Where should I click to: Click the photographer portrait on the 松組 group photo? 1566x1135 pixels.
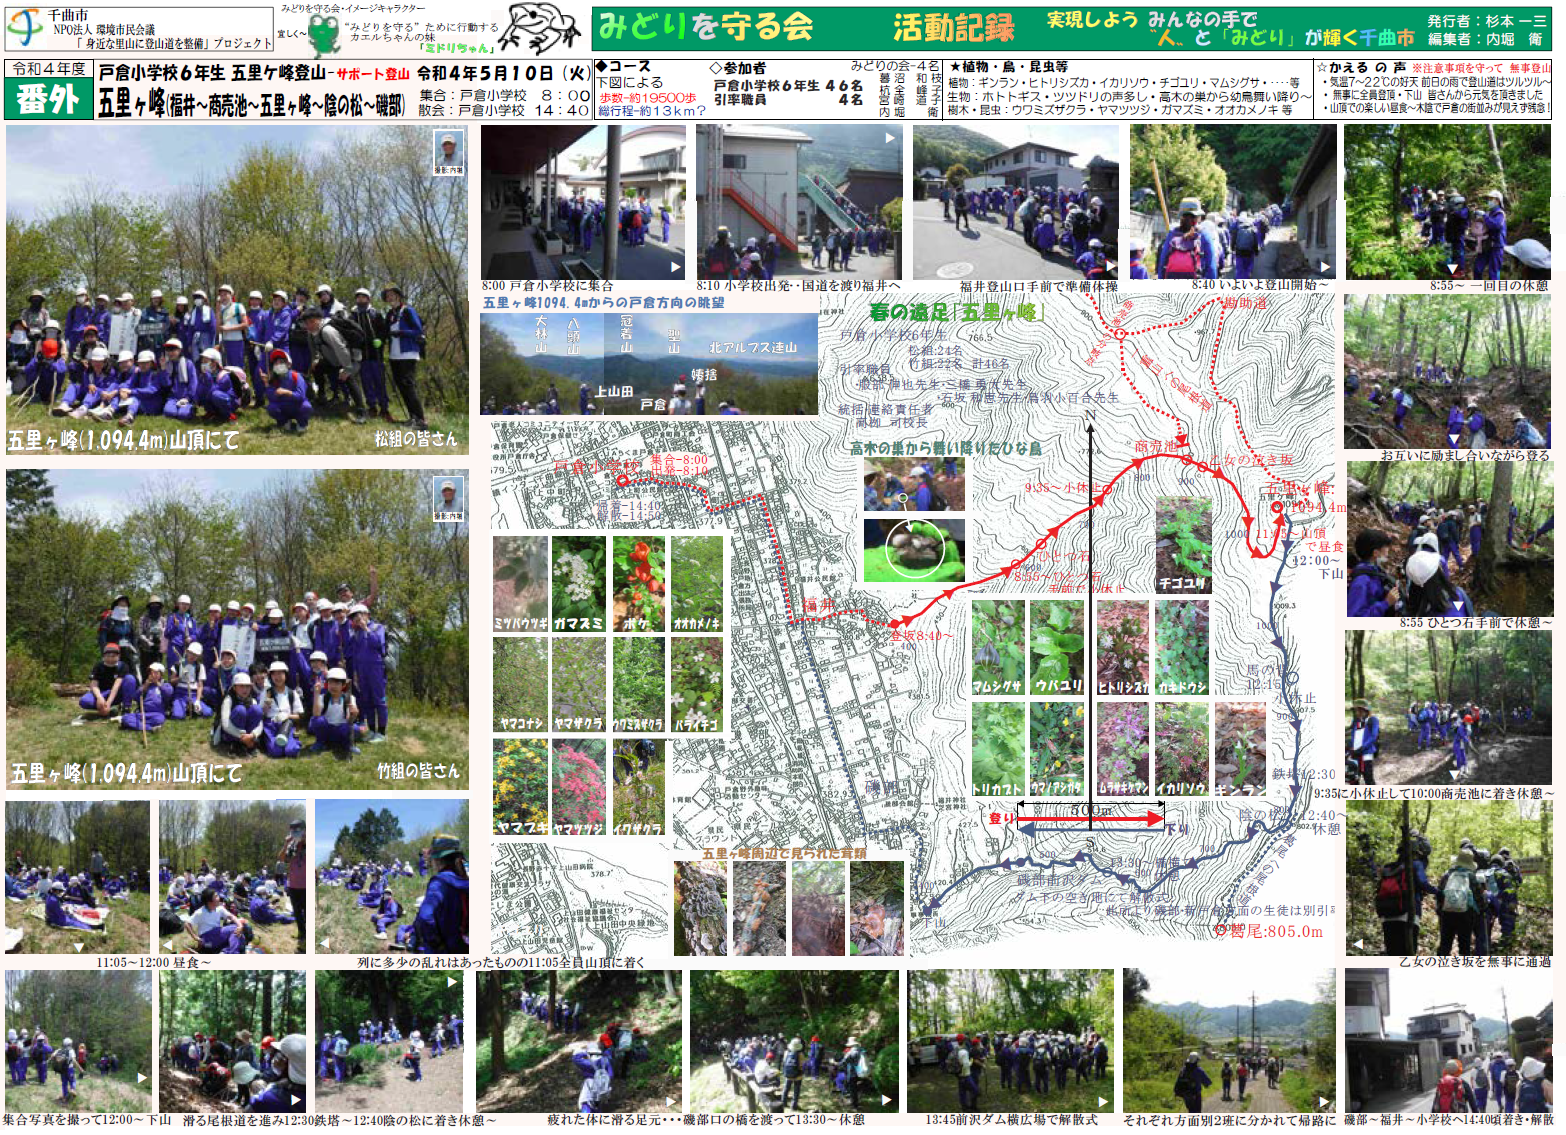(x=448, y=153)
